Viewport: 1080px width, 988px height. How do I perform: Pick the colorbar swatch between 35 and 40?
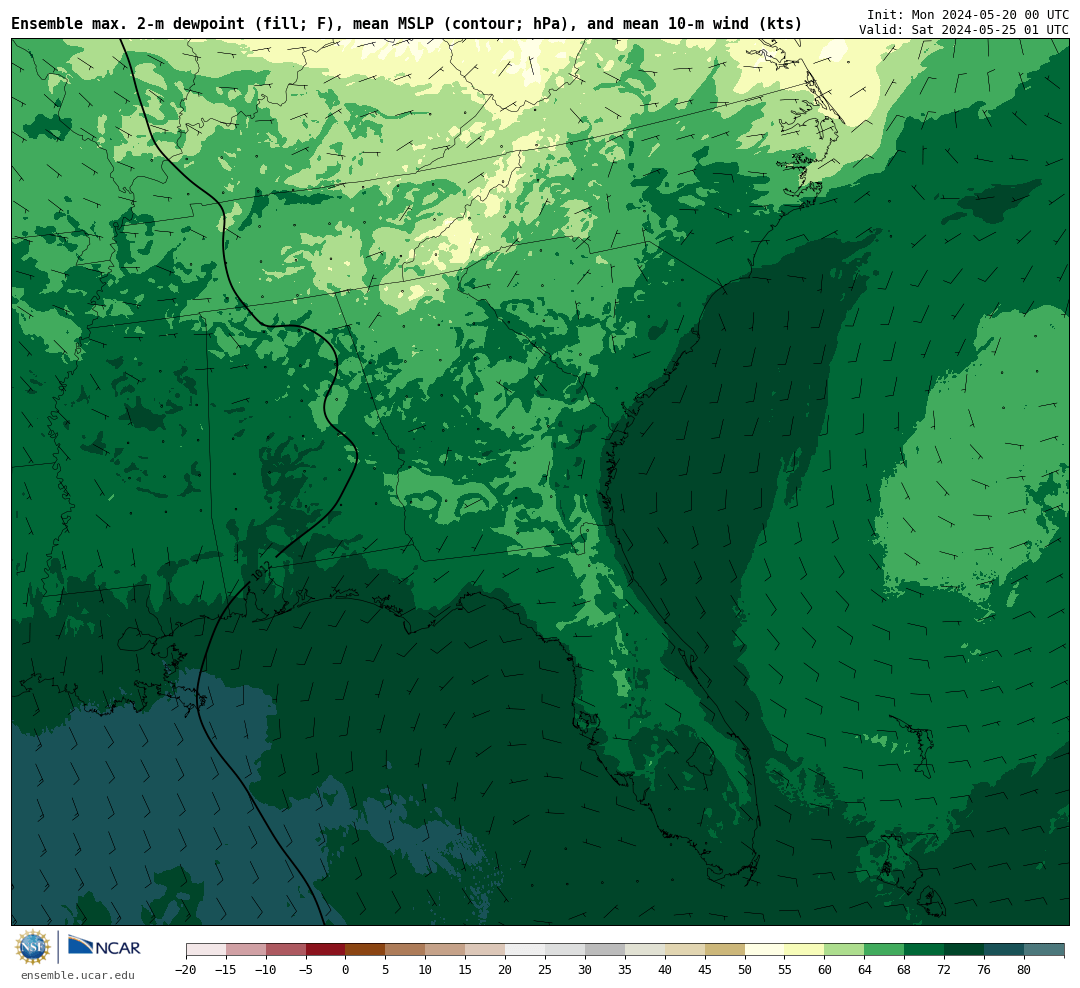pos(645,949)
